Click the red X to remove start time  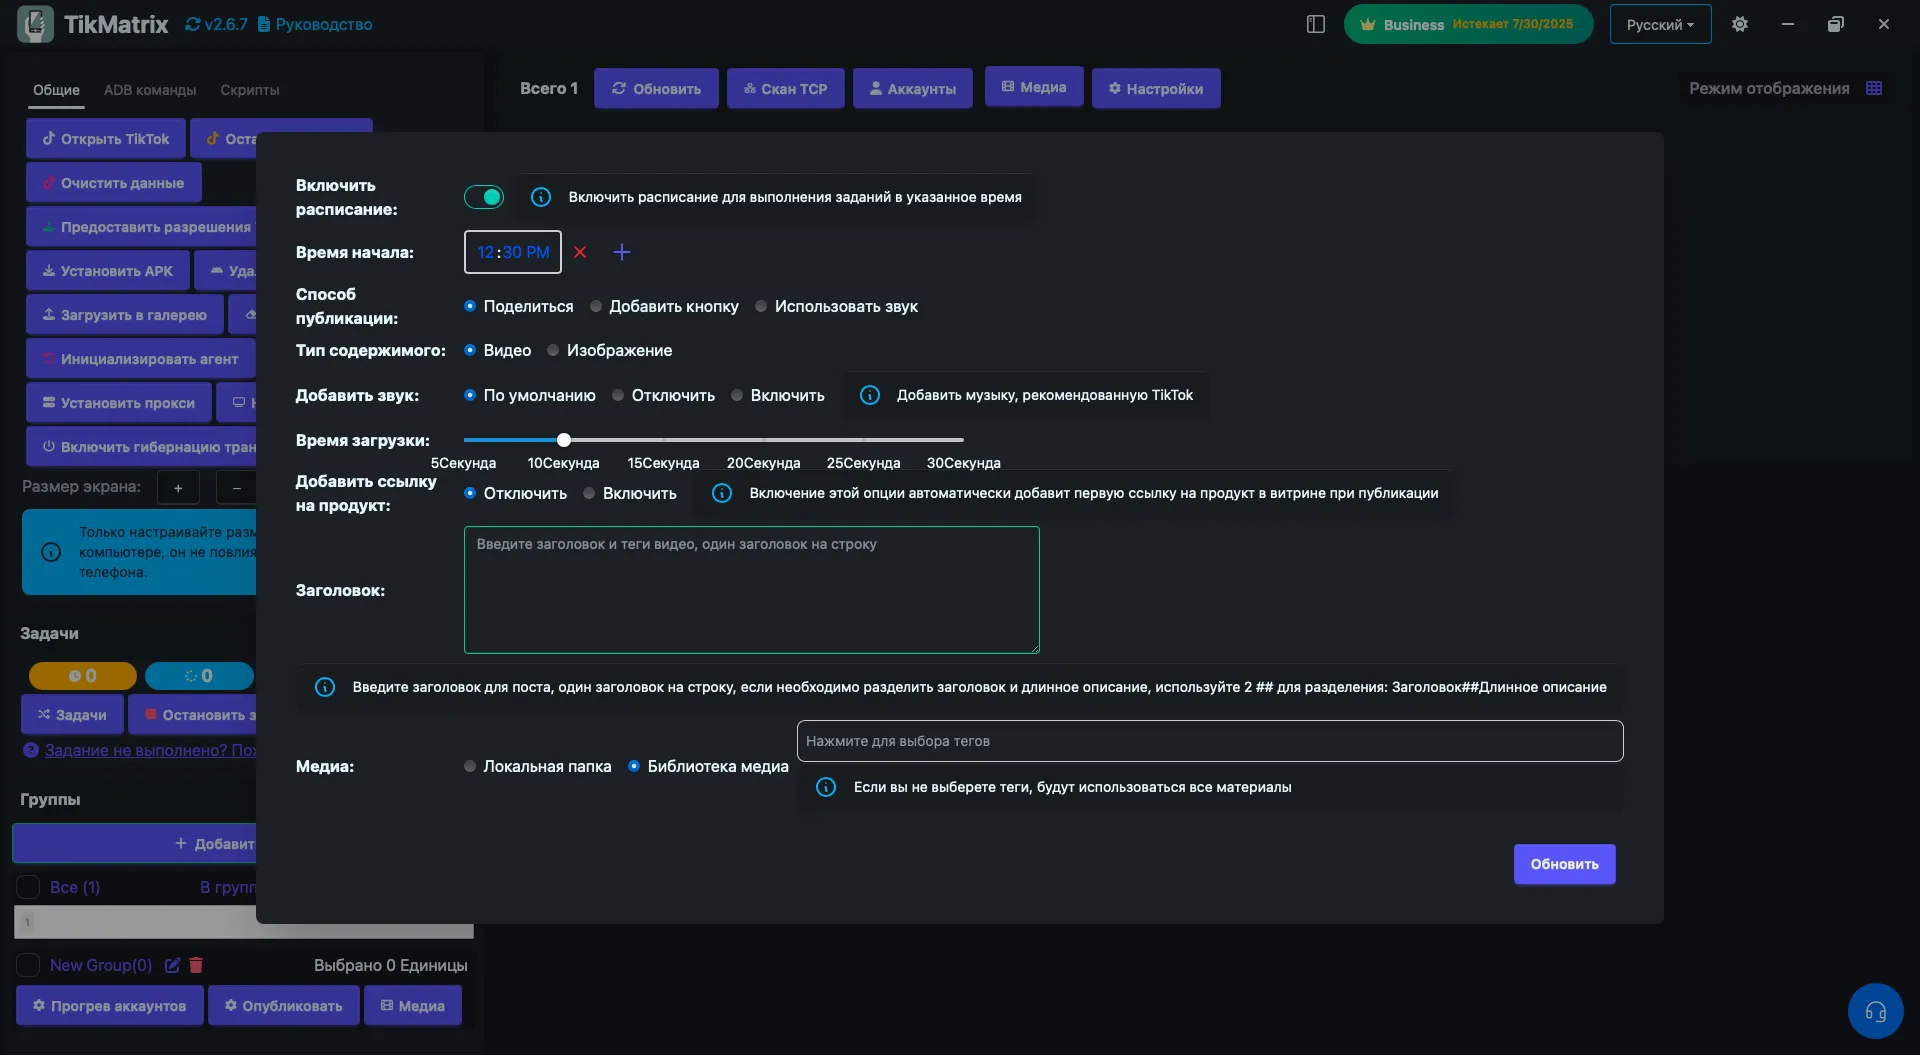click(x=580, y=252)
